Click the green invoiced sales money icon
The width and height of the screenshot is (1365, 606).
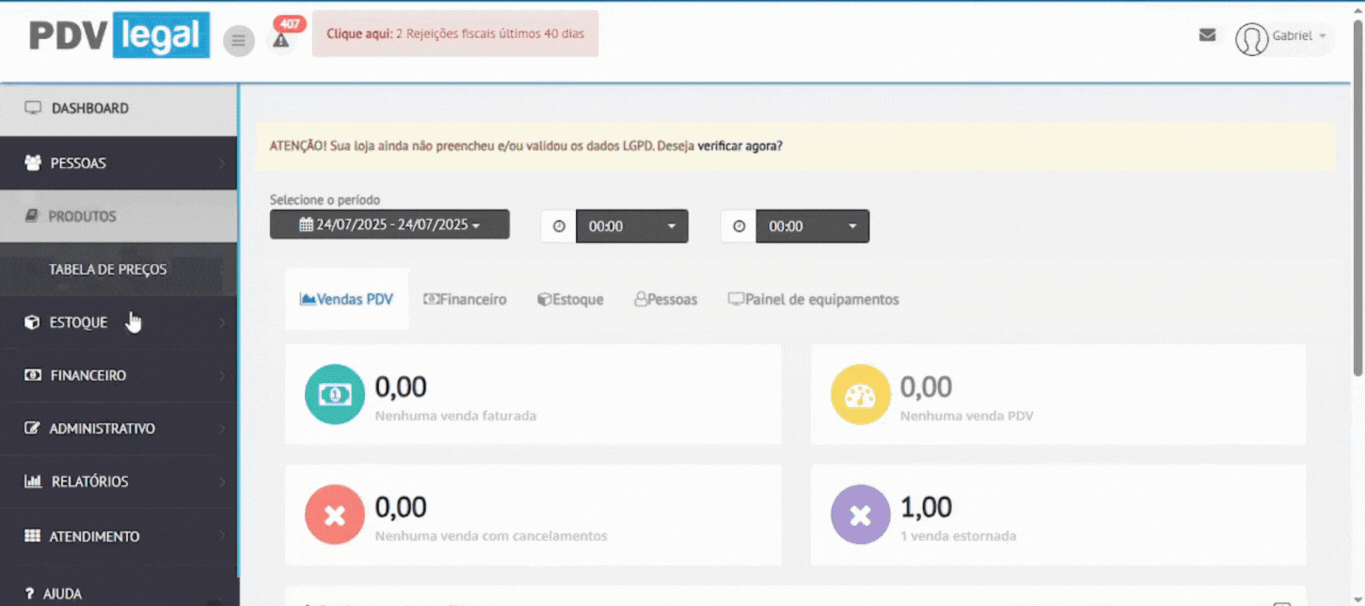pos(334,395)
